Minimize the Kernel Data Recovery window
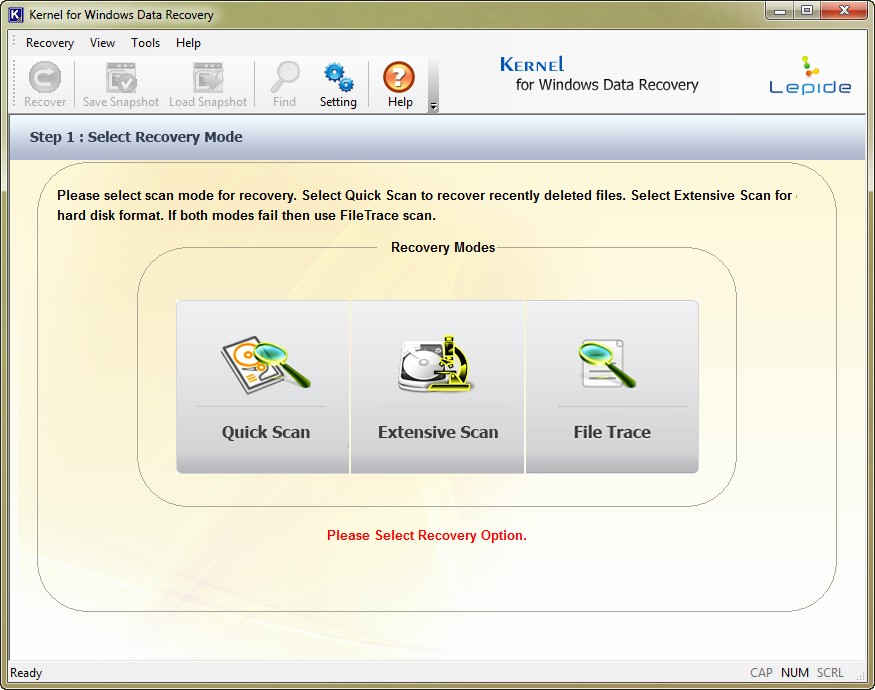 780,11
